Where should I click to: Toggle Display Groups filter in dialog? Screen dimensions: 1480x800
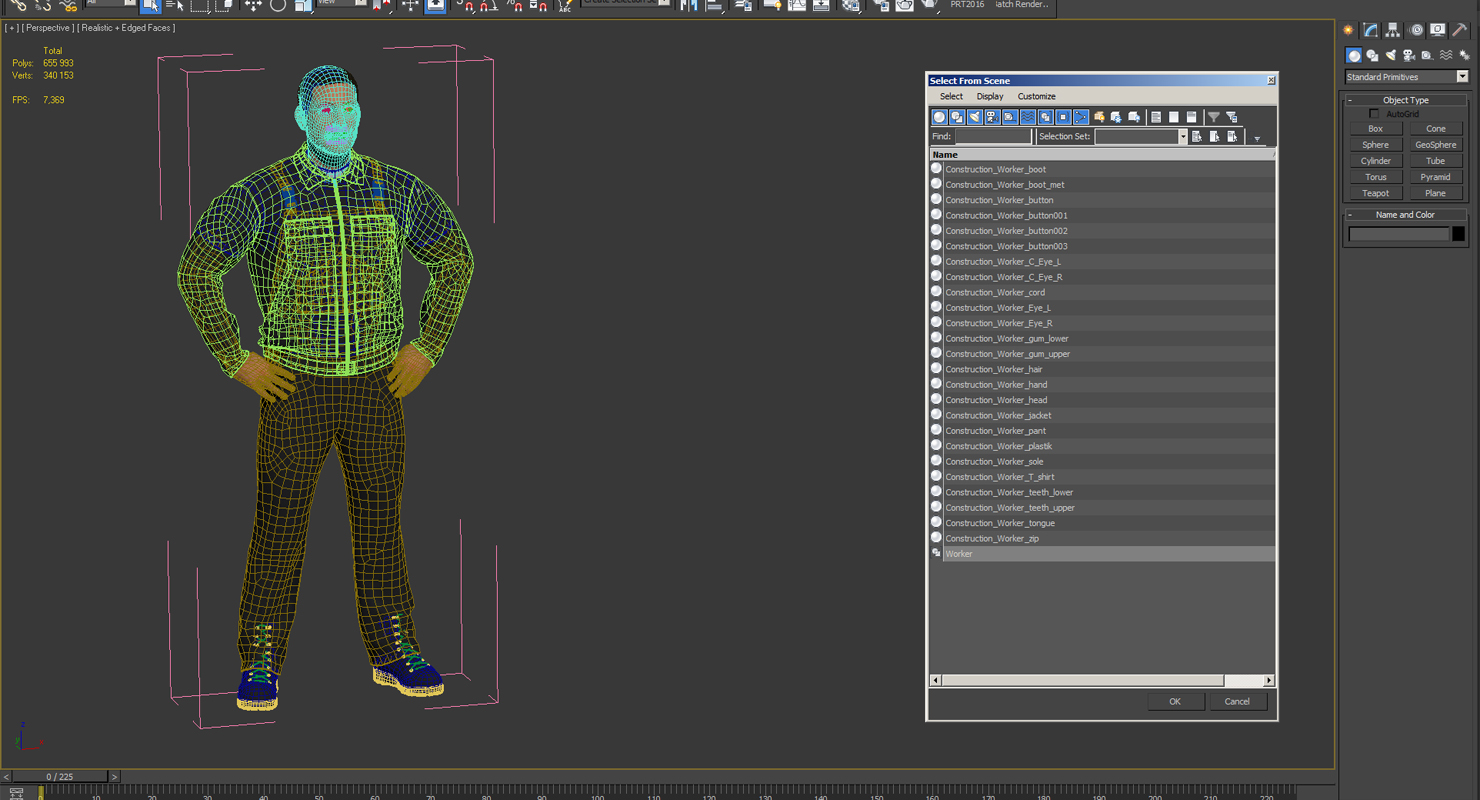[1045, 117]
